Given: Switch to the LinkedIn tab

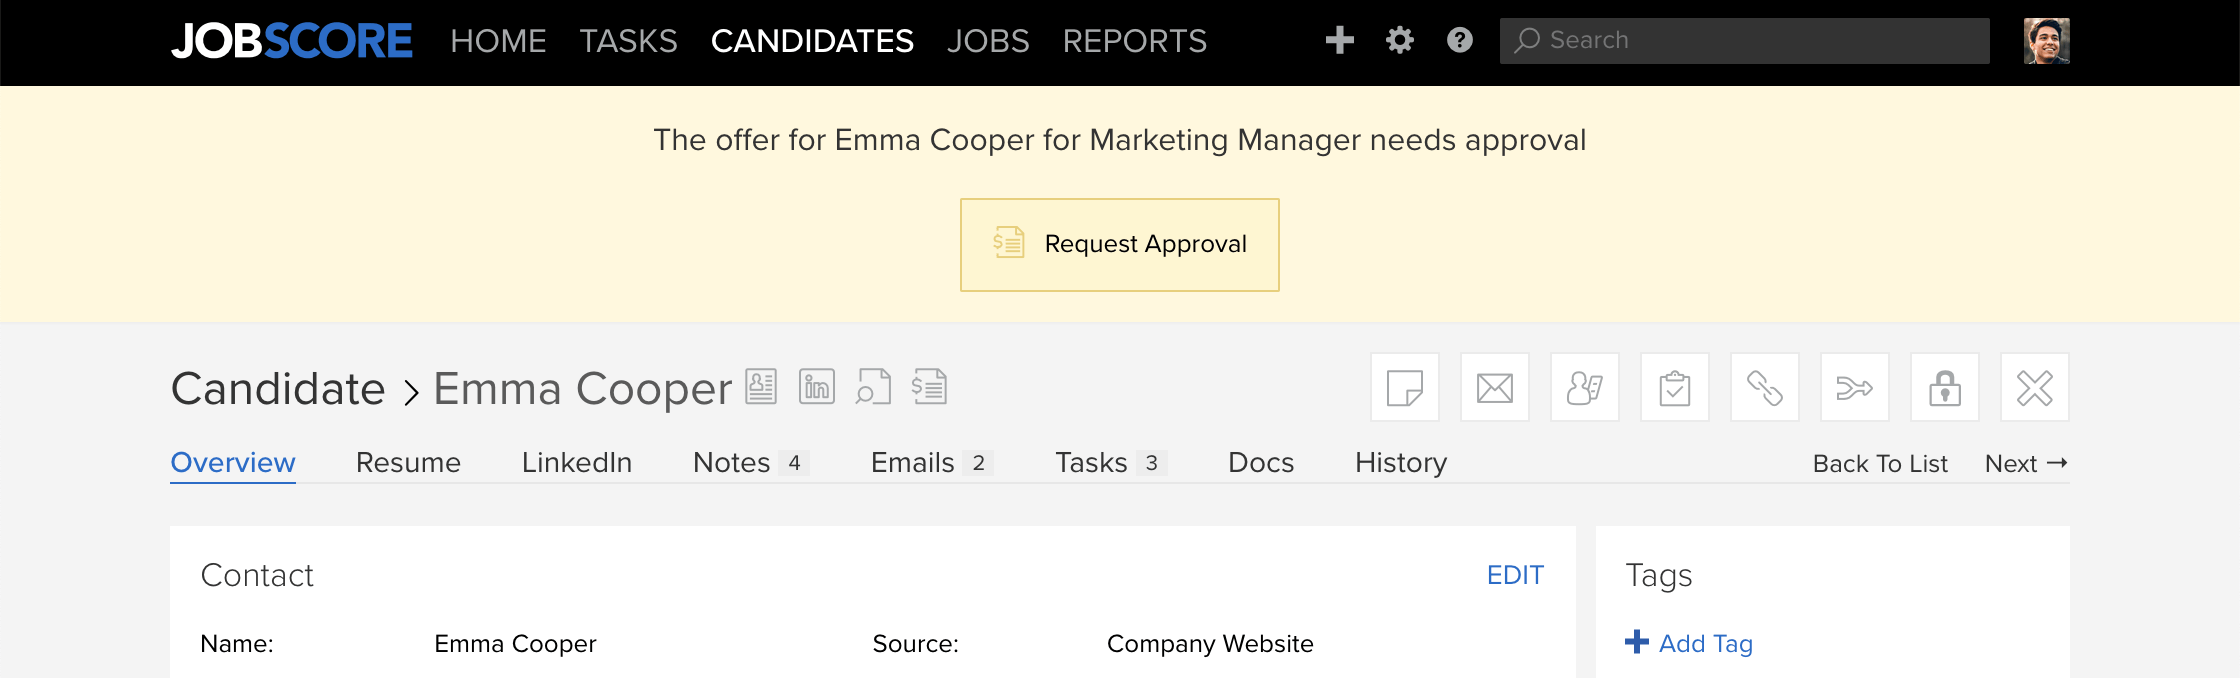Looking at the screenshot, I should 577,463.
